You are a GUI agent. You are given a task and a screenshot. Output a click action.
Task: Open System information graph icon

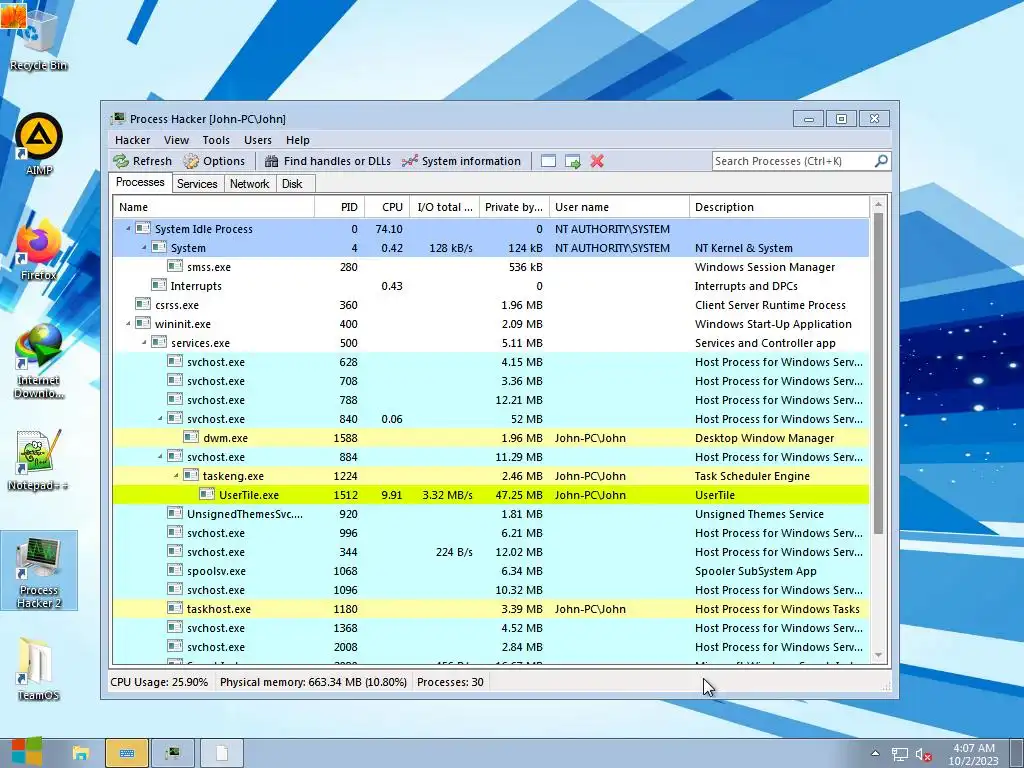(409, 161)
